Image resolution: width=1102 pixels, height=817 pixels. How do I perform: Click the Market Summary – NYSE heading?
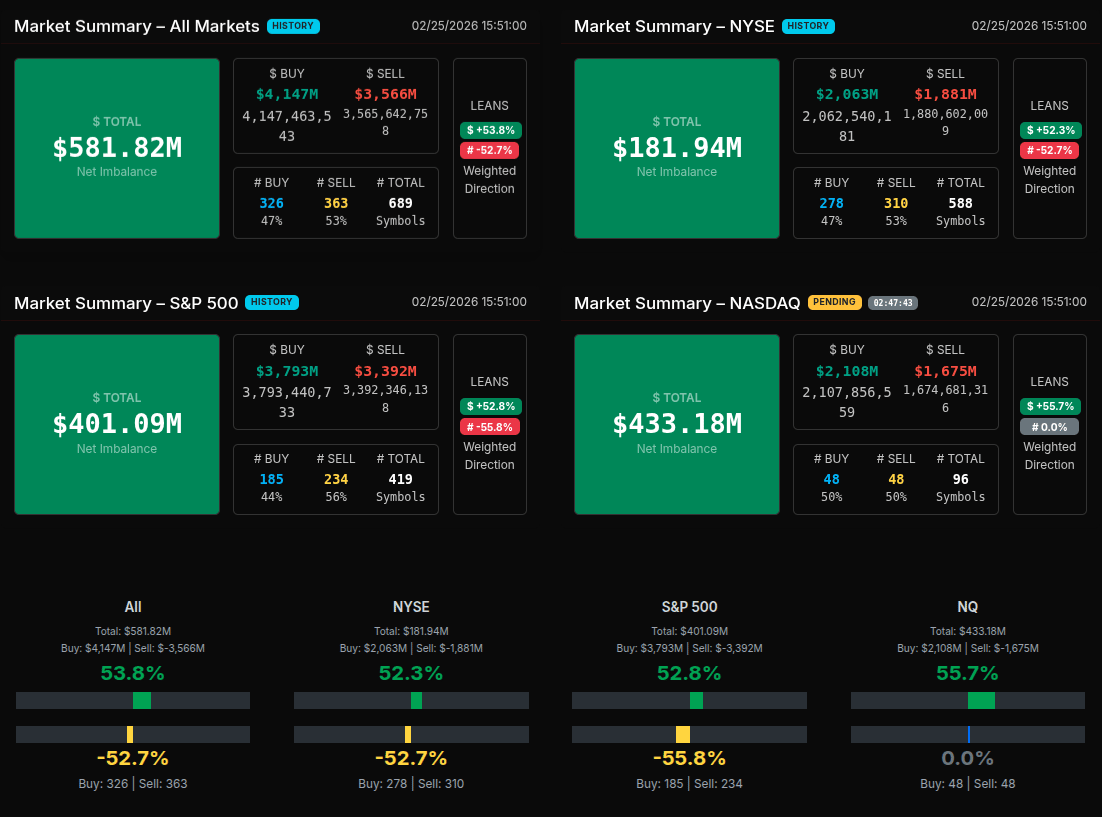[x=674, y=26]
